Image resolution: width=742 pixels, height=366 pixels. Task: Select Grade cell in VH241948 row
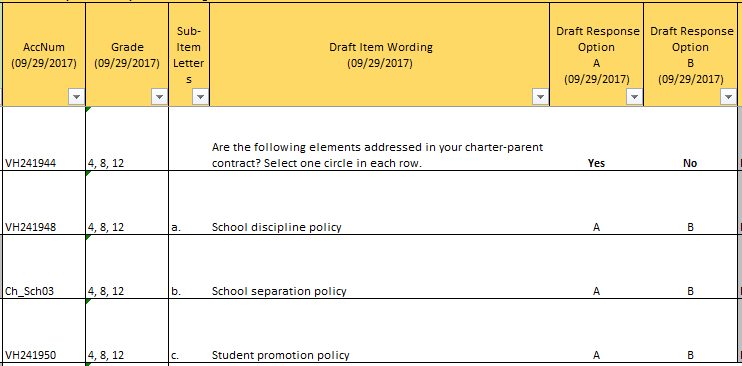pos(127,203)
